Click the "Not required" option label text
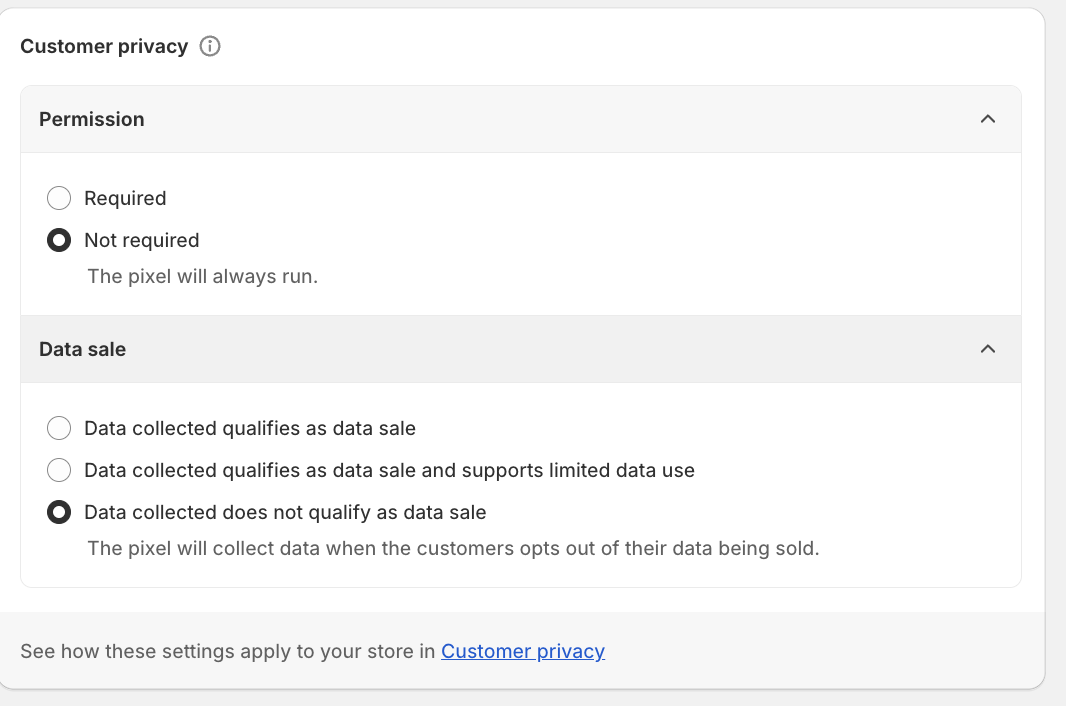1066x706 pixels. coord(142,240)
